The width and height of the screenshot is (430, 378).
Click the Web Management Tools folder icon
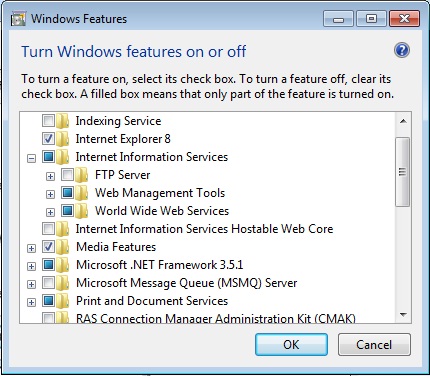pos(82,193)
